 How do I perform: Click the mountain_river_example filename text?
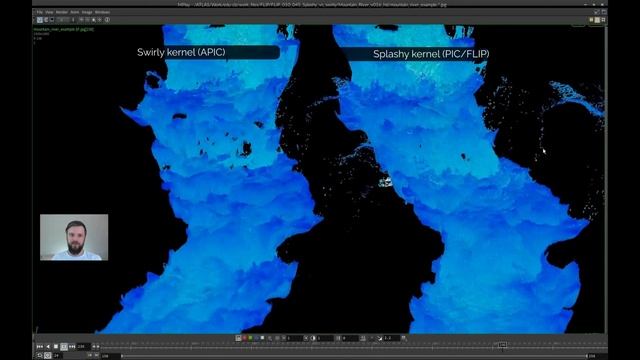point(64,29)
